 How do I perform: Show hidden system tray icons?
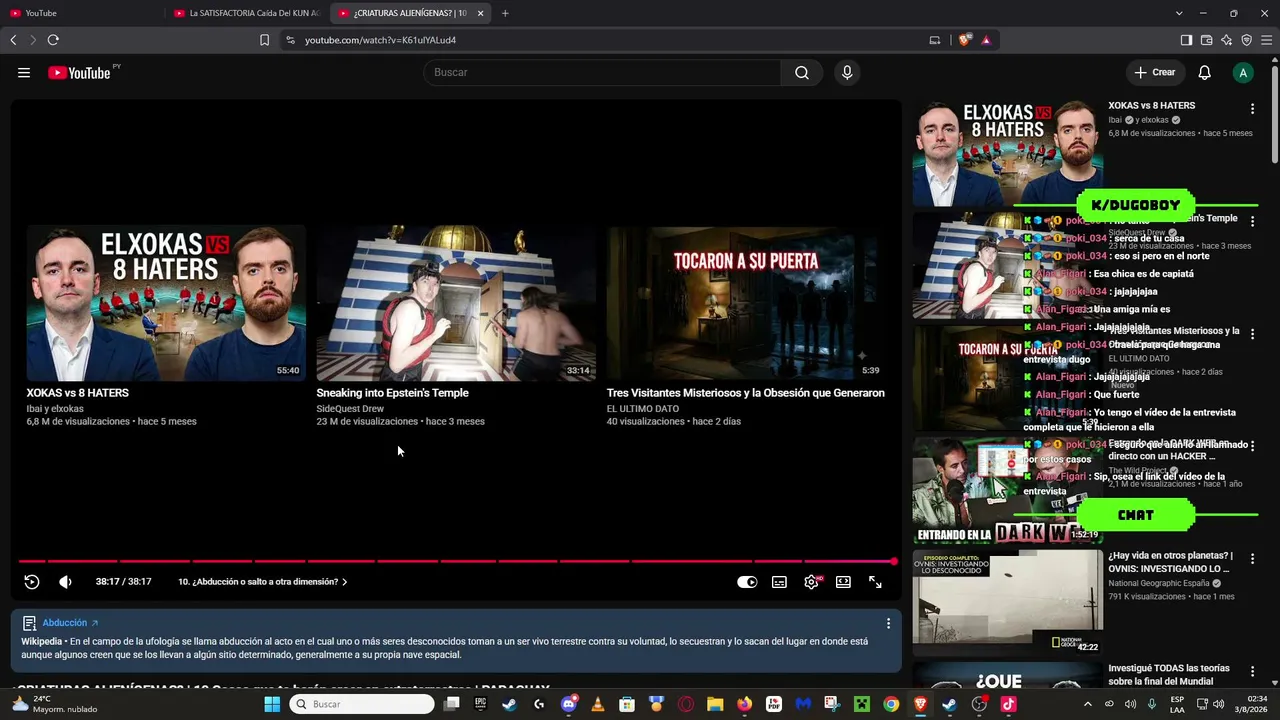tap(1088, 704)
